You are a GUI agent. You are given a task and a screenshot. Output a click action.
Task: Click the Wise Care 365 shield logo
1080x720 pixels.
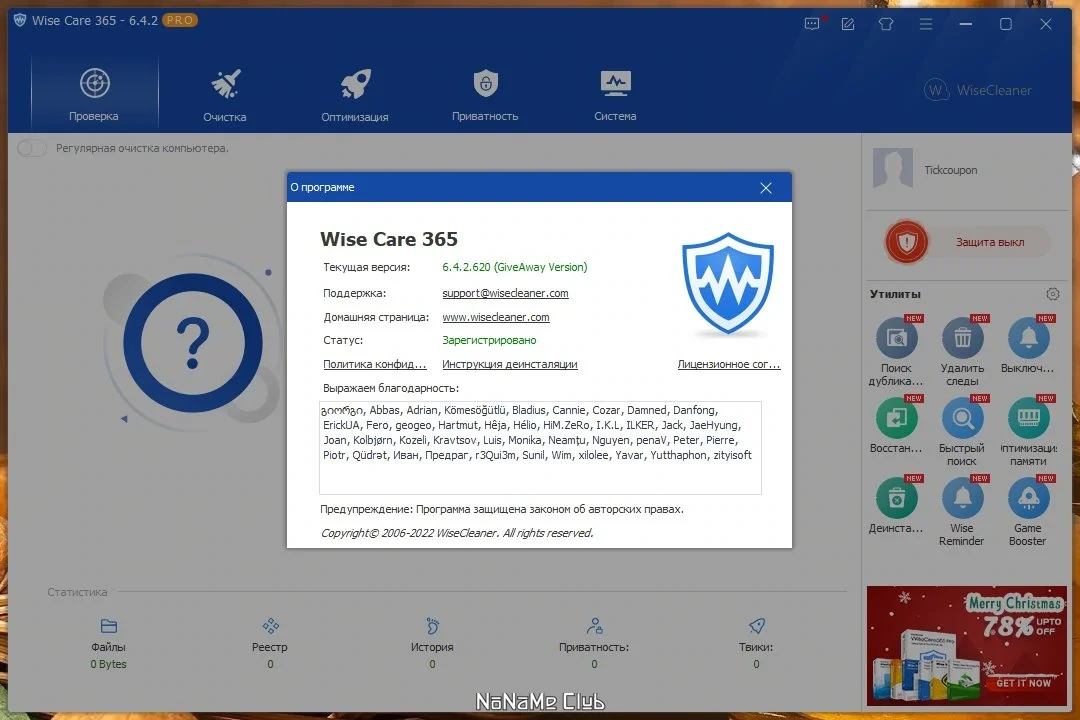(728, 284)
